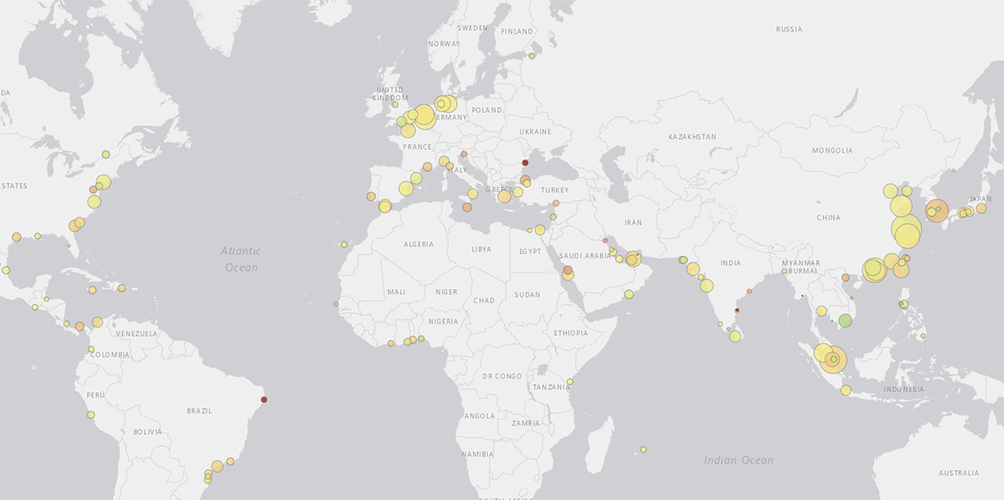Click the orange marker on Japan's east coast
This screenshot has height=500, width=1004.
981,208
